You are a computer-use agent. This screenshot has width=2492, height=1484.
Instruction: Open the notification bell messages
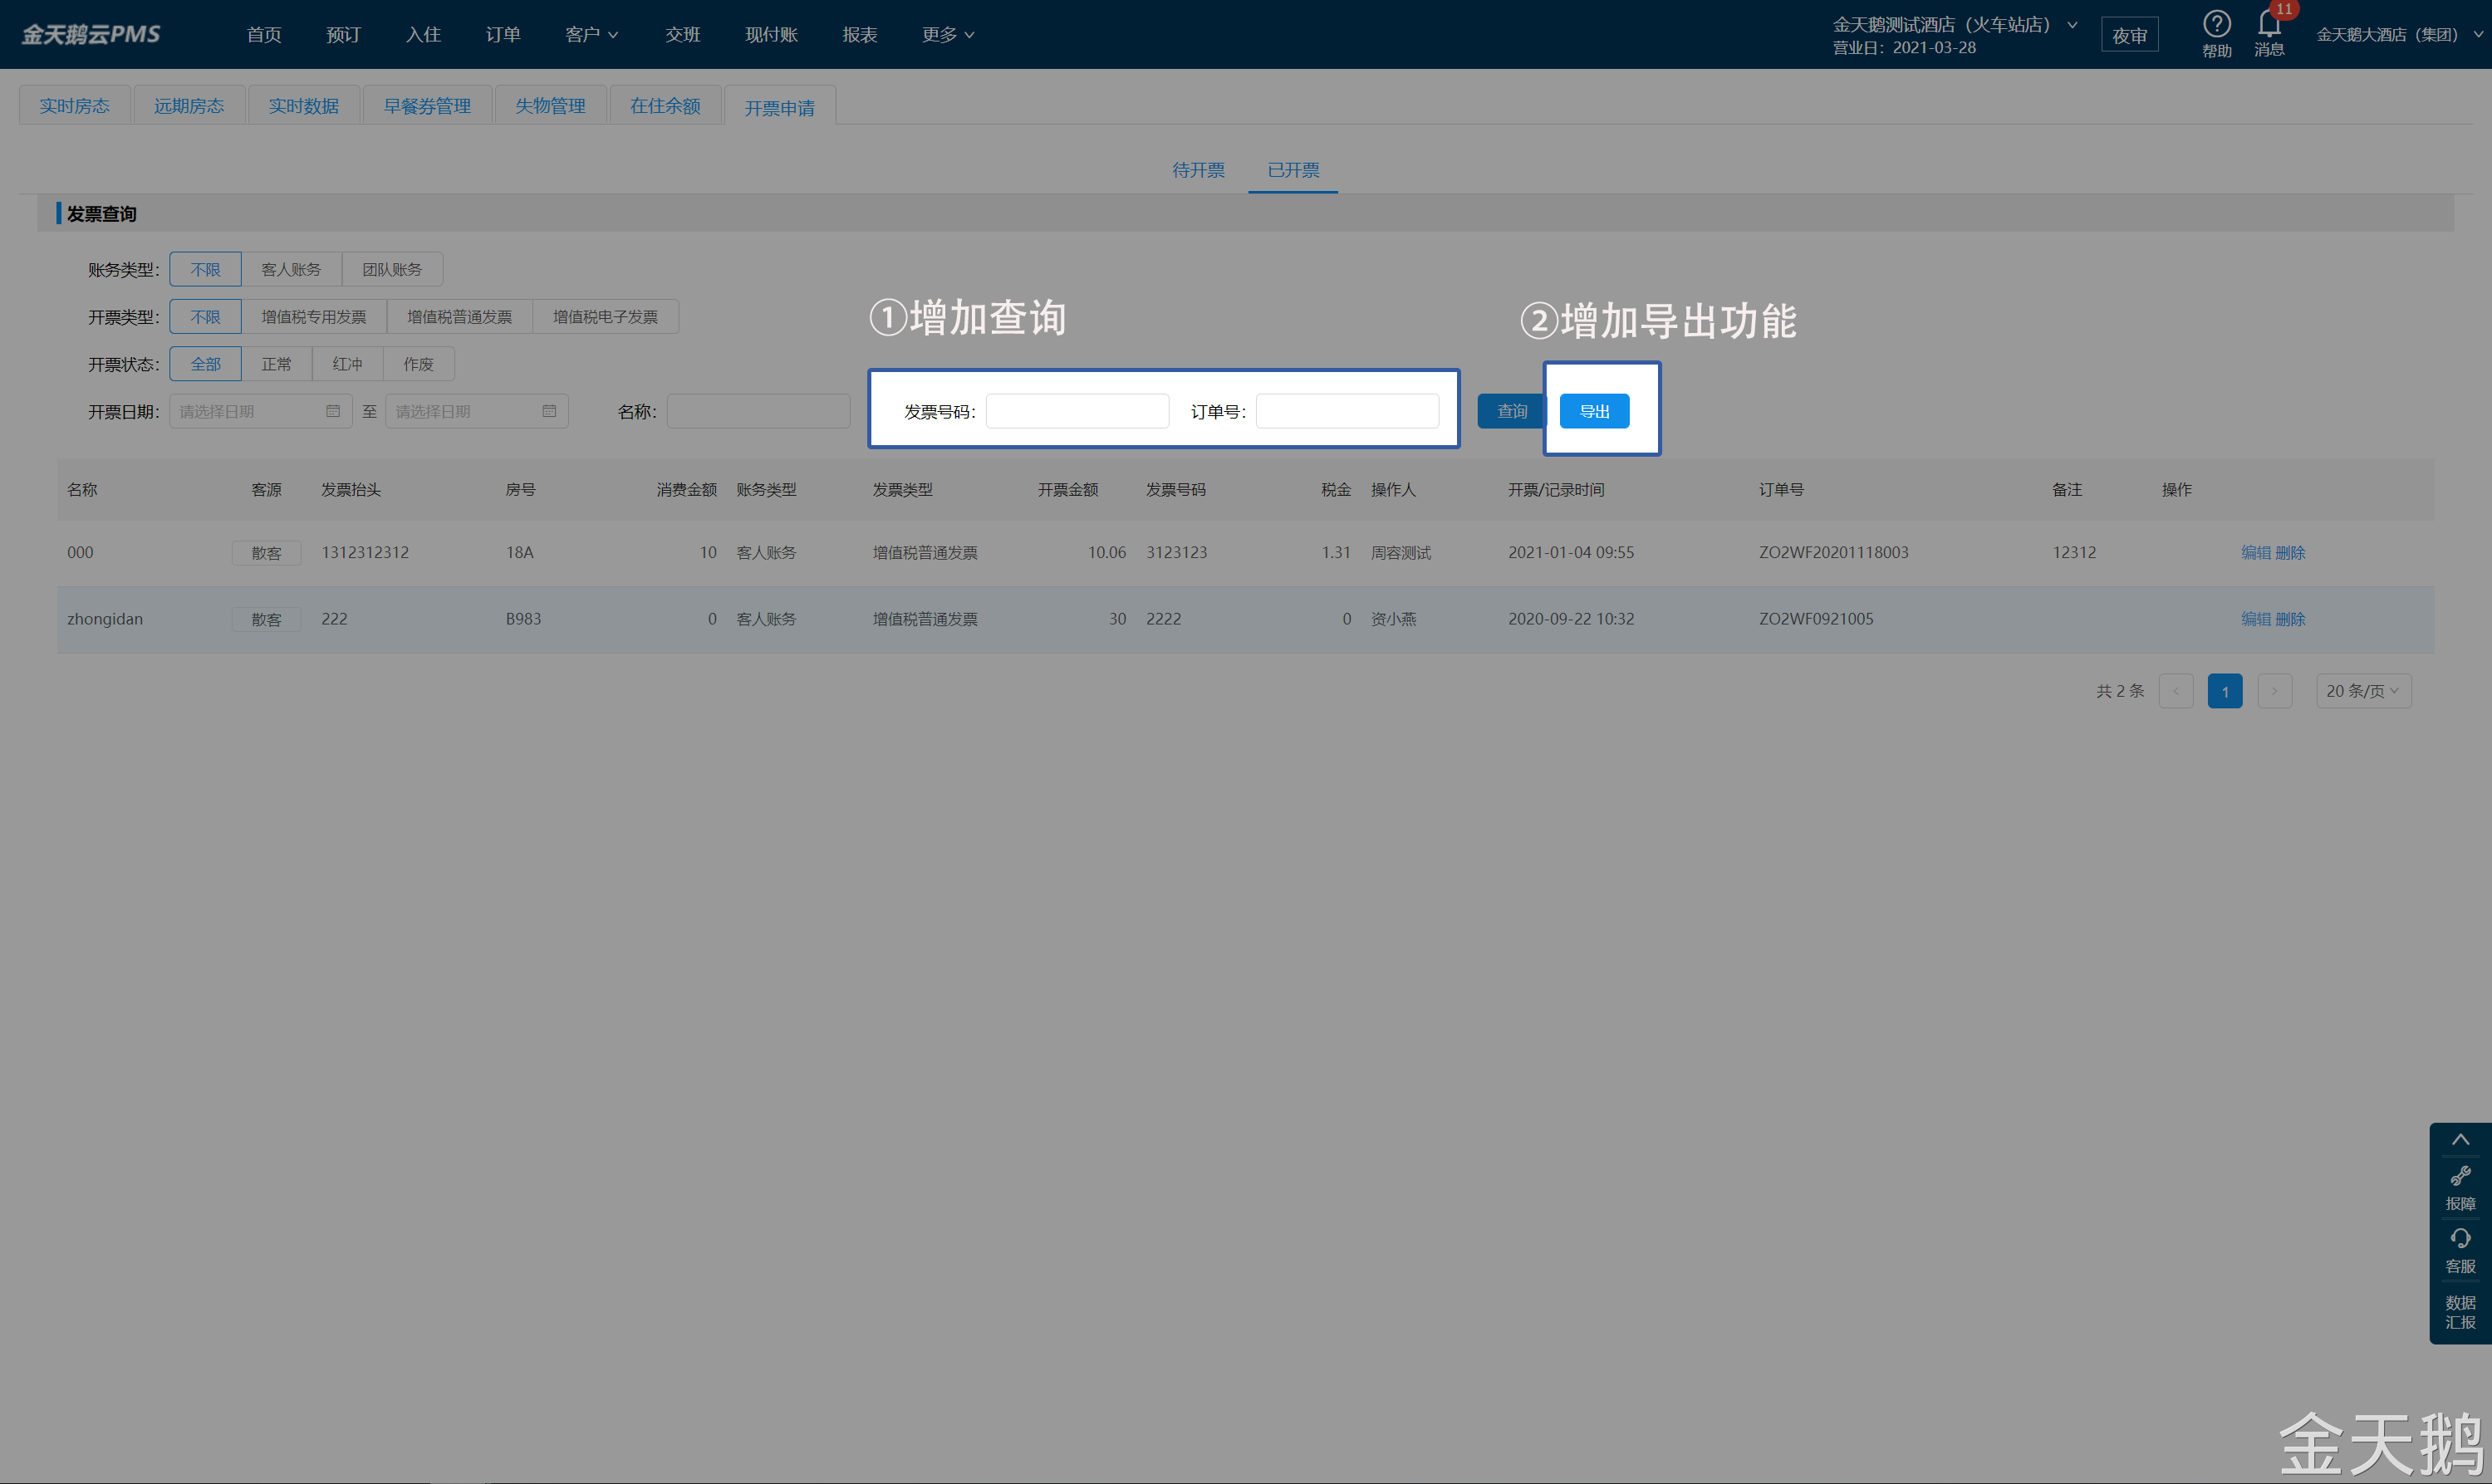[2269, 24]
